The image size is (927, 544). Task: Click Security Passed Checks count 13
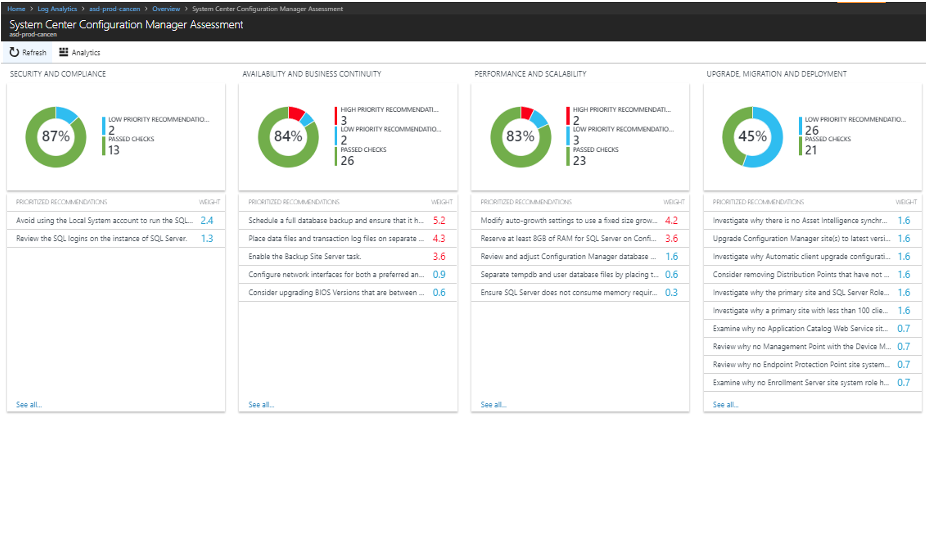click(x=114, y=150)
